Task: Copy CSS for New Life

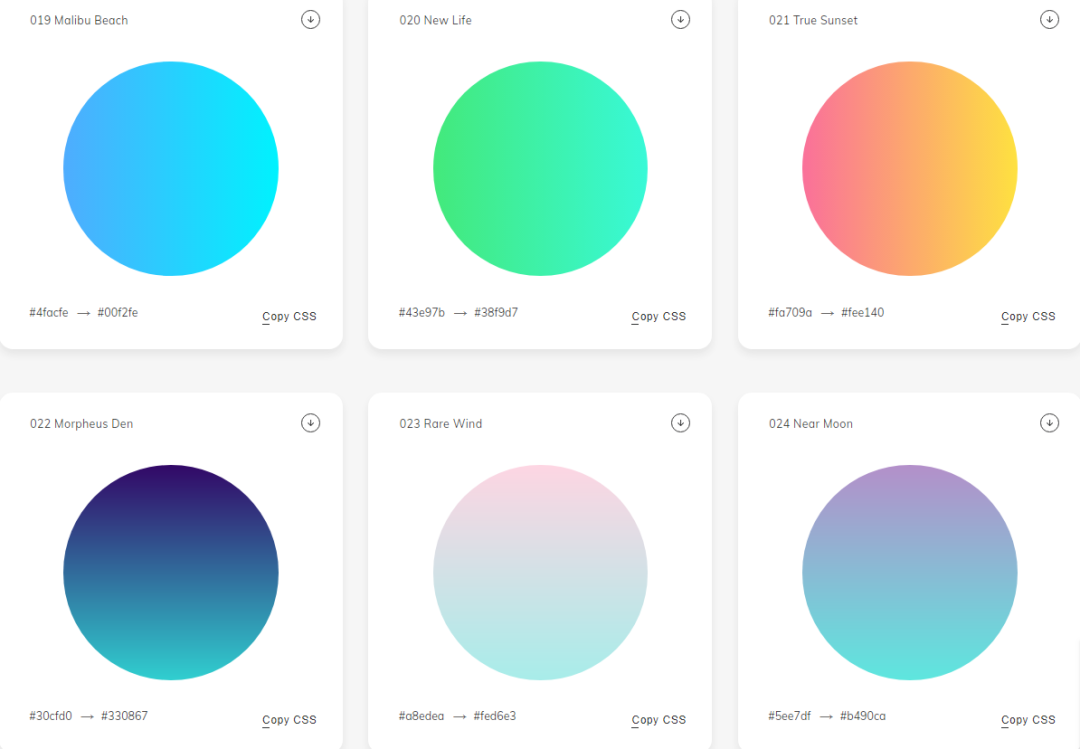Action: tap(658, 316)
